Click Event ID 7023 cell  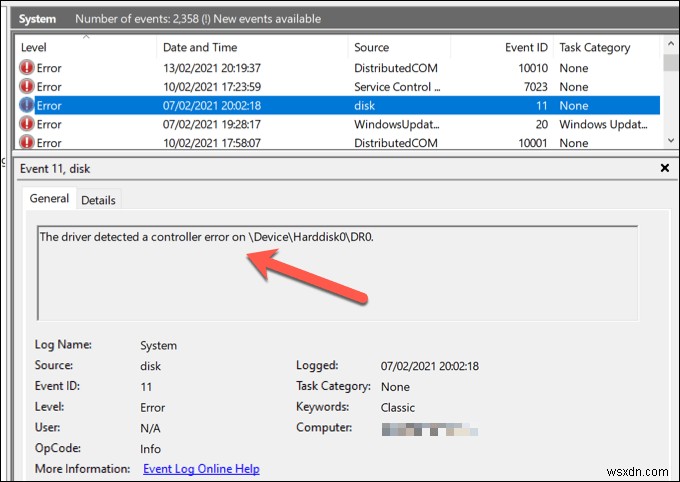[x=536, y=87]
